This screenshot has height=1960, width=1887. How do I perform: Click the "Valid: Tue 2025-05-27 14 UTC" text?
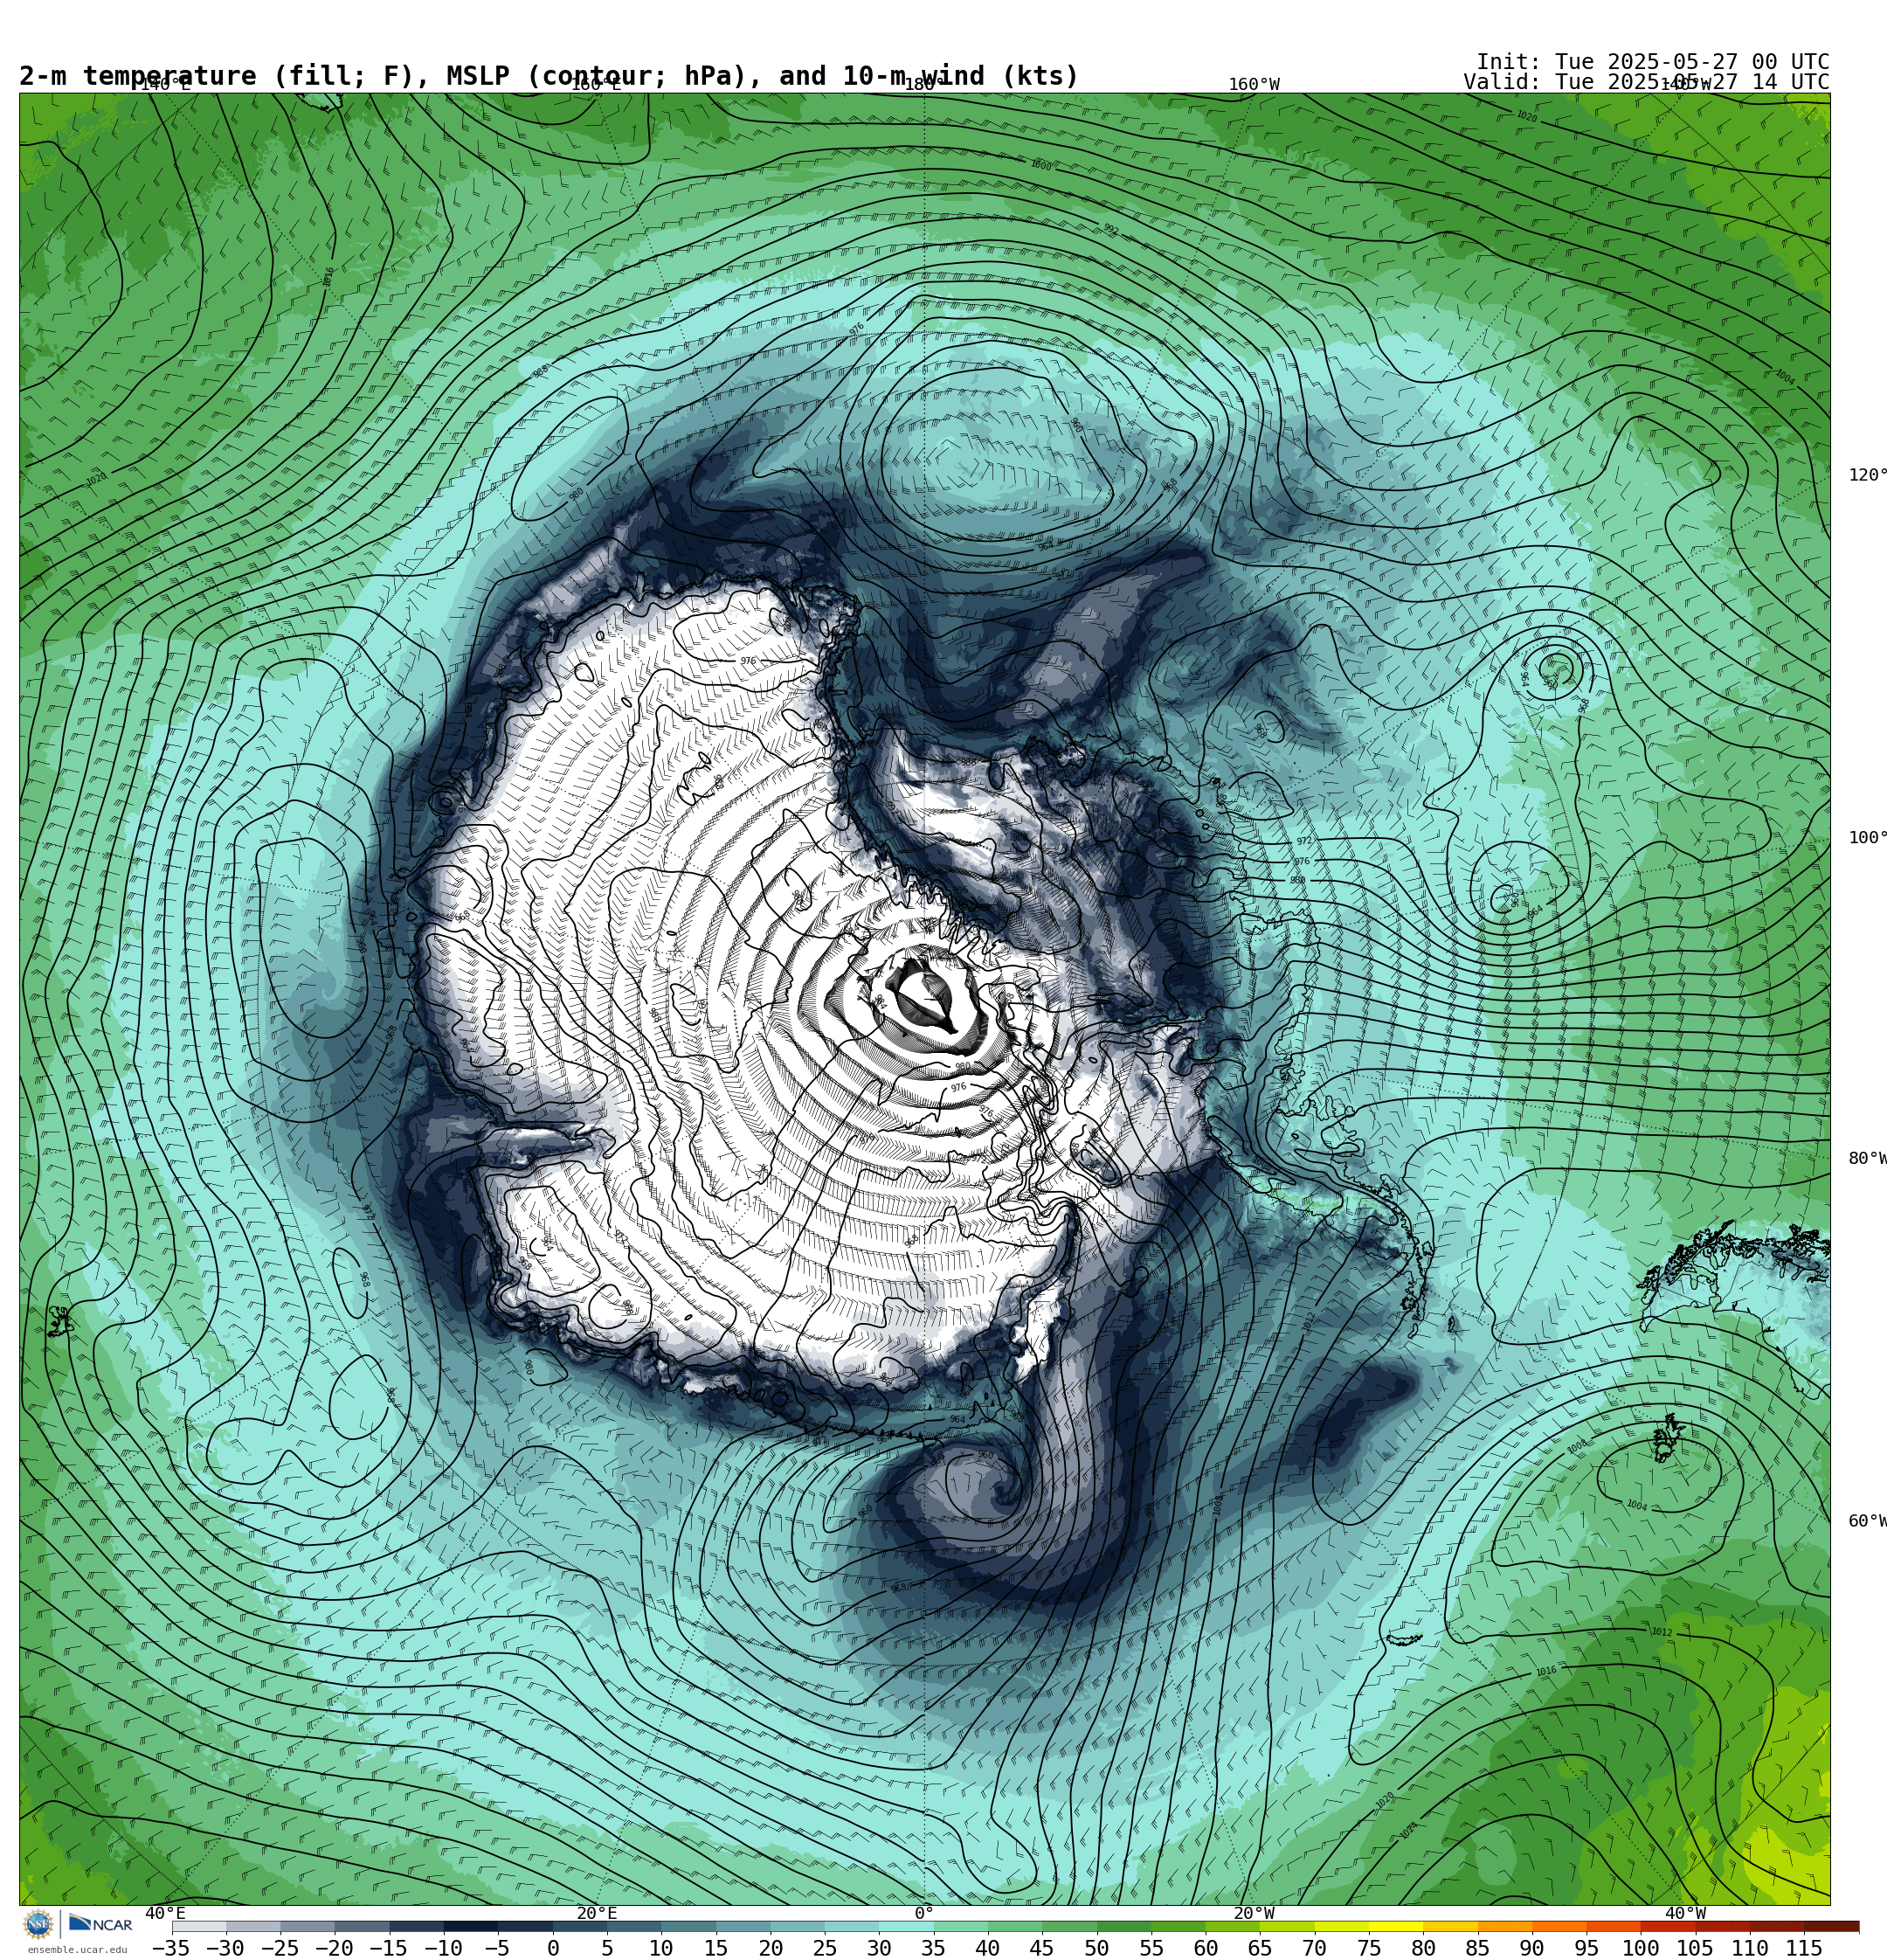(1646, 82)
